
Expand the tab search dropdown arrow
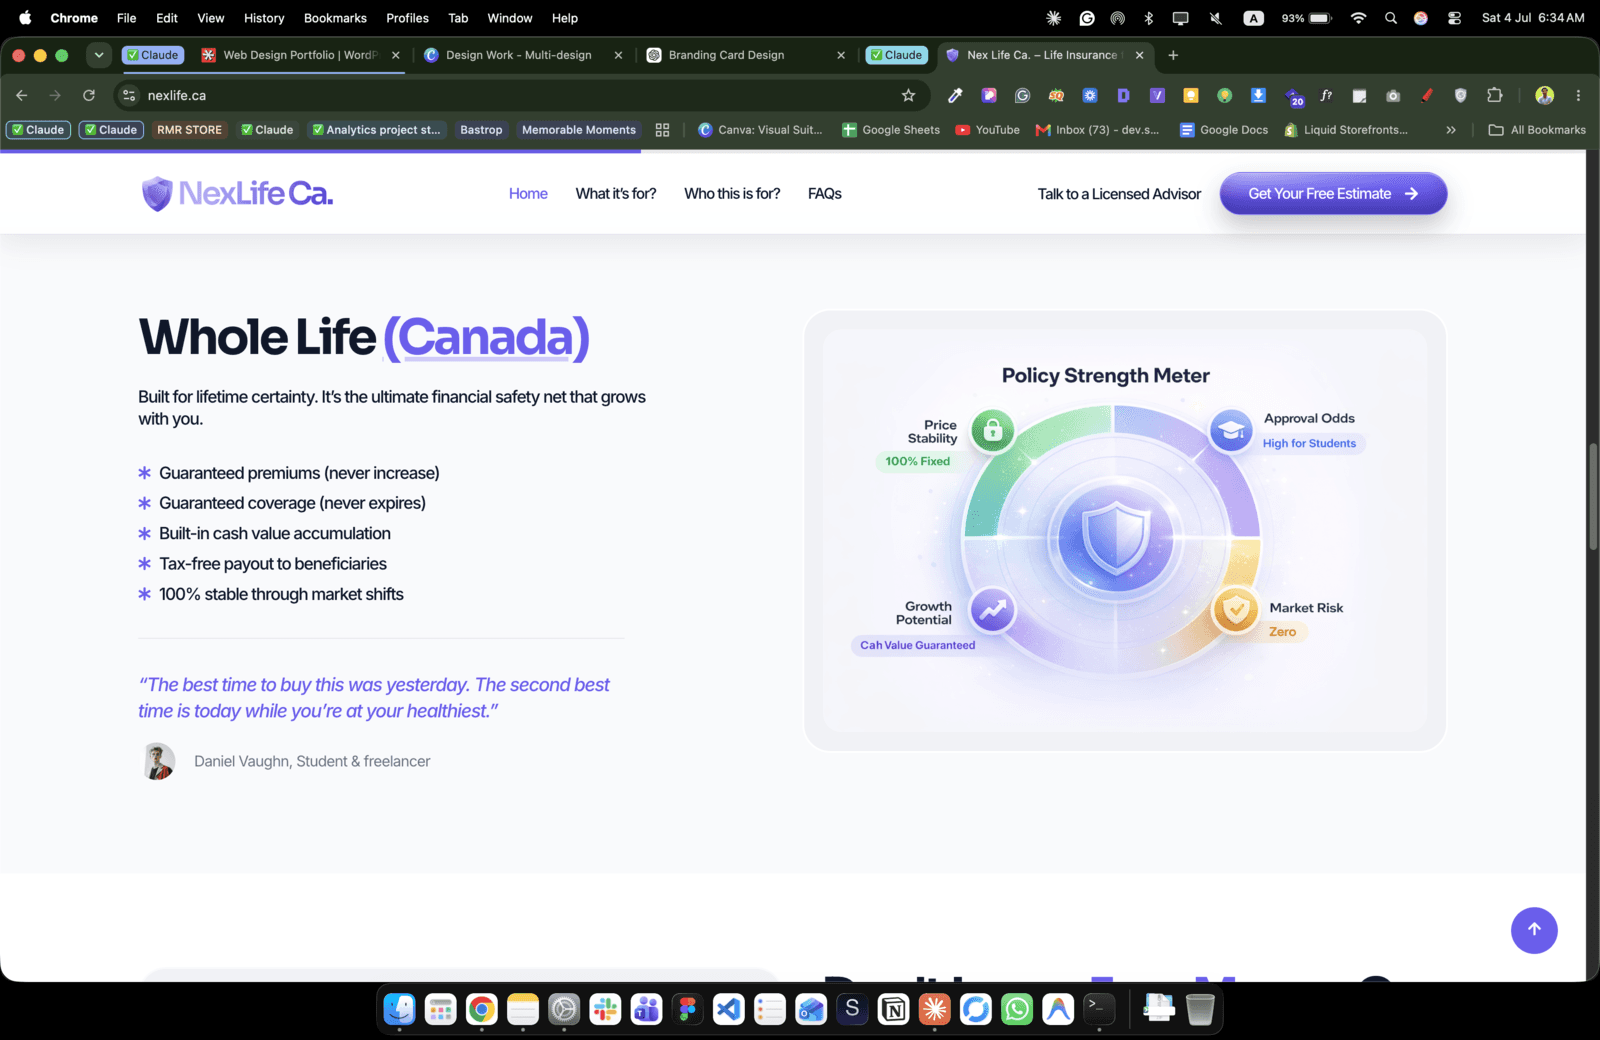98,55
